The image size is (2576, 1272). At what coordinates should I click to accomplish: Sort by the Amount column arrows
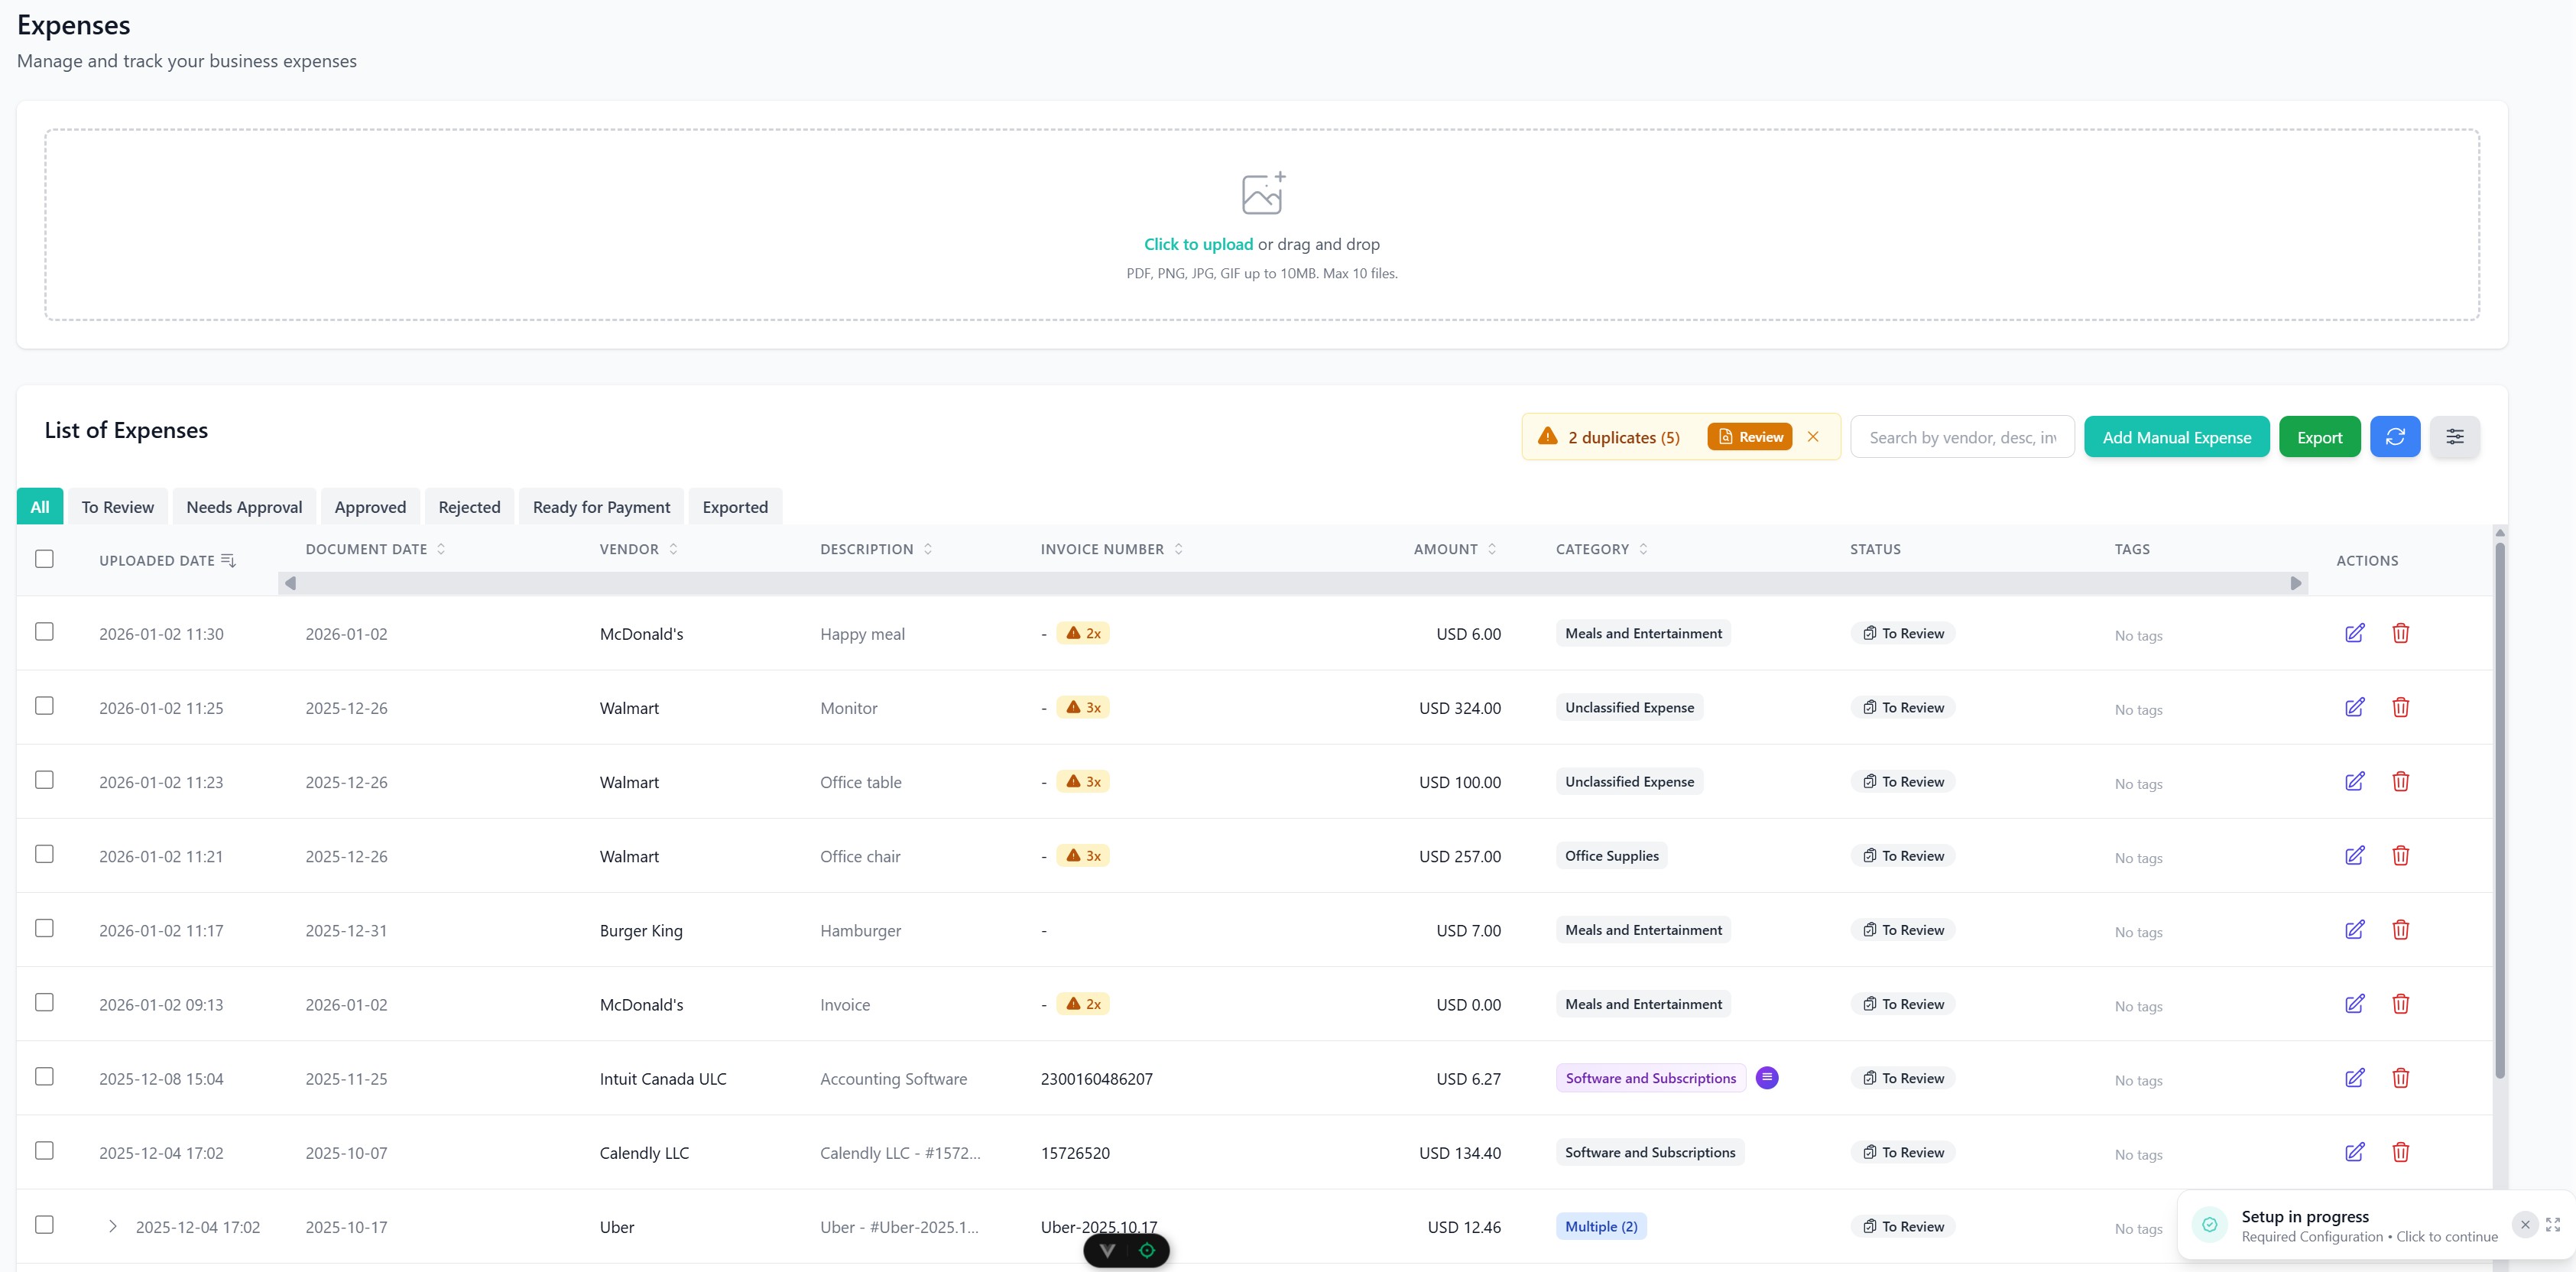(x=1491, y=548)
